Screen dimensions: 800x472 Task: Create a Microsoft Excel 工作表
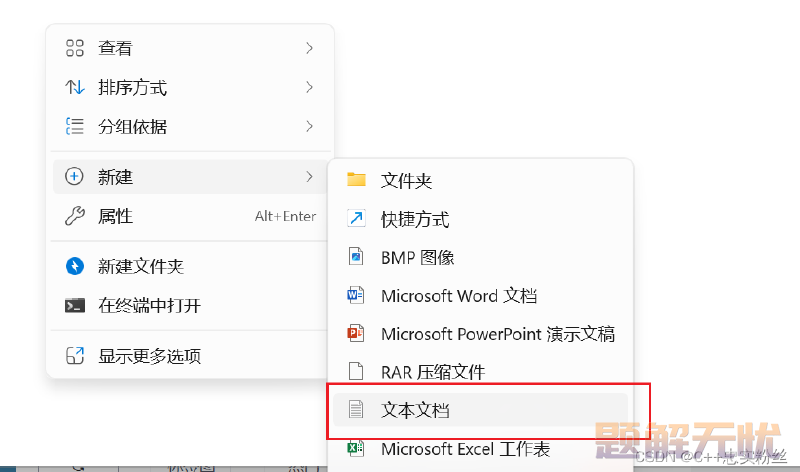click(481, 449)
